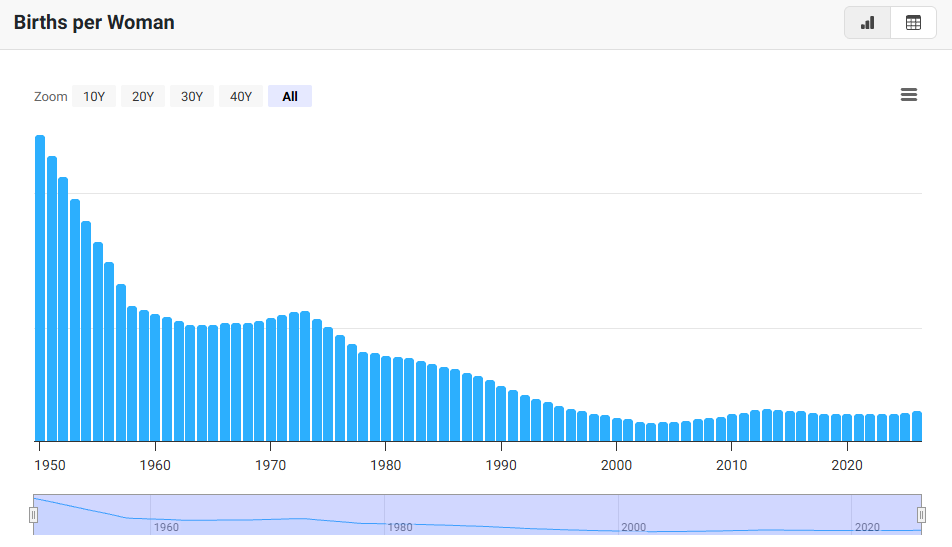Click the 1950 bar in chart

[x=40, y=288]
